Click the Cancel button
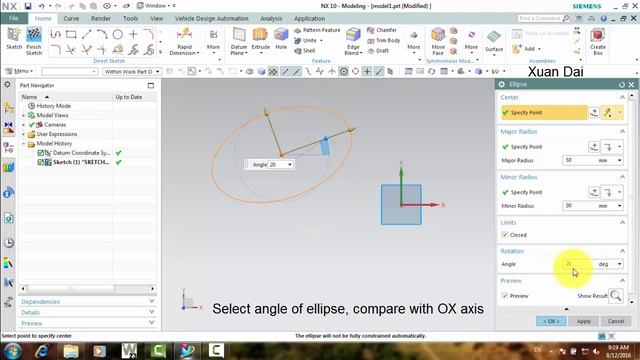The image size is (640, 360). (616, 321)
